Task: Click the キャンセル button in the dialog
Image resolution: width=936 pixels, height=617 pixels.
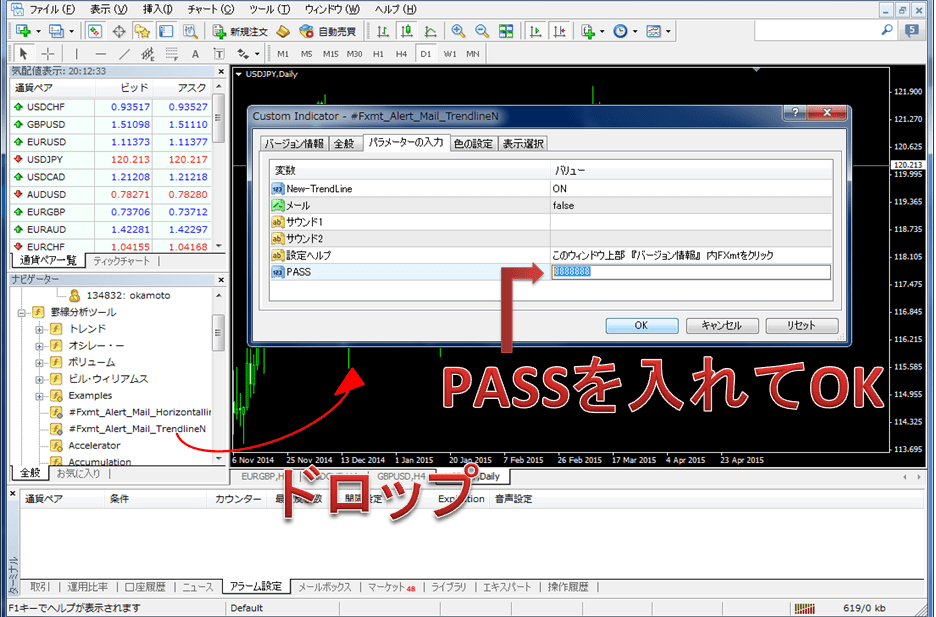Action: tap(720, 325)
